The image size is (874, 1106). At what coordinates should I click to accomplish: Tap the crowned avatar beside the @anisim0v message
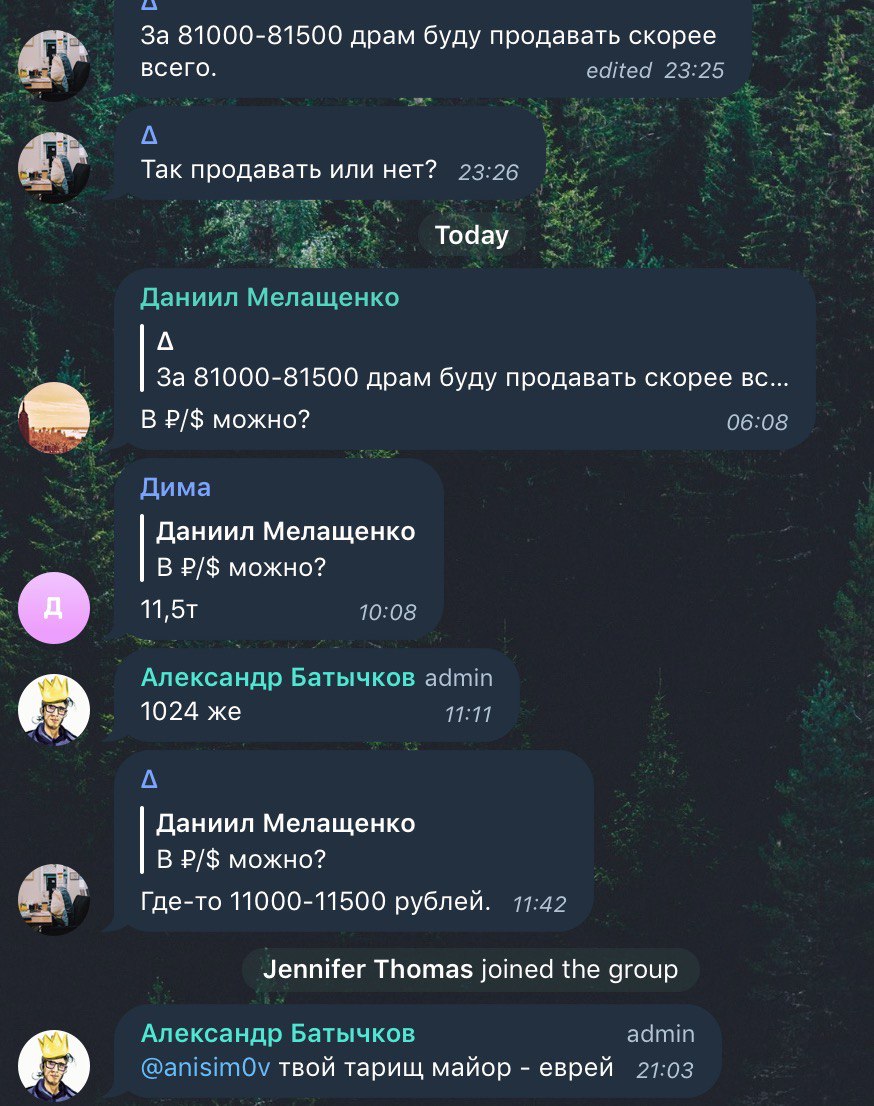[54, 1065]
